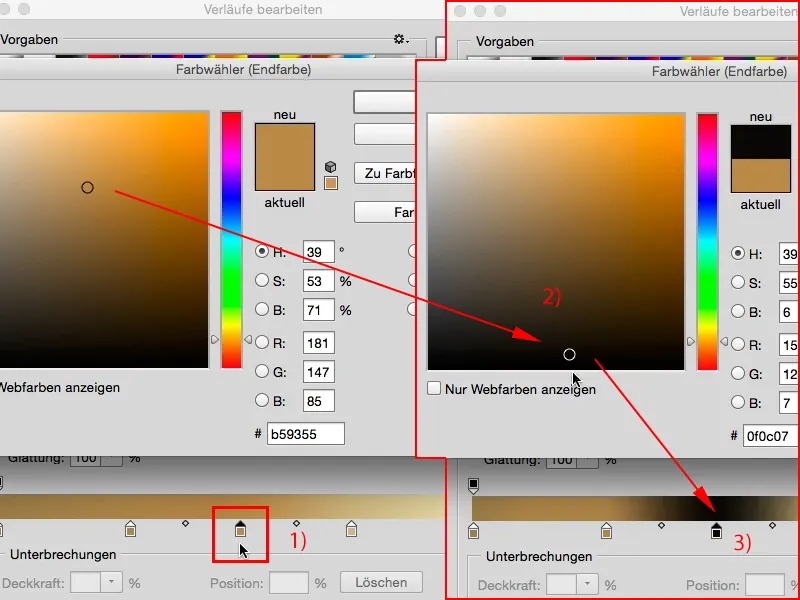Select R radio button in right color picker

(x=738, y=344)
